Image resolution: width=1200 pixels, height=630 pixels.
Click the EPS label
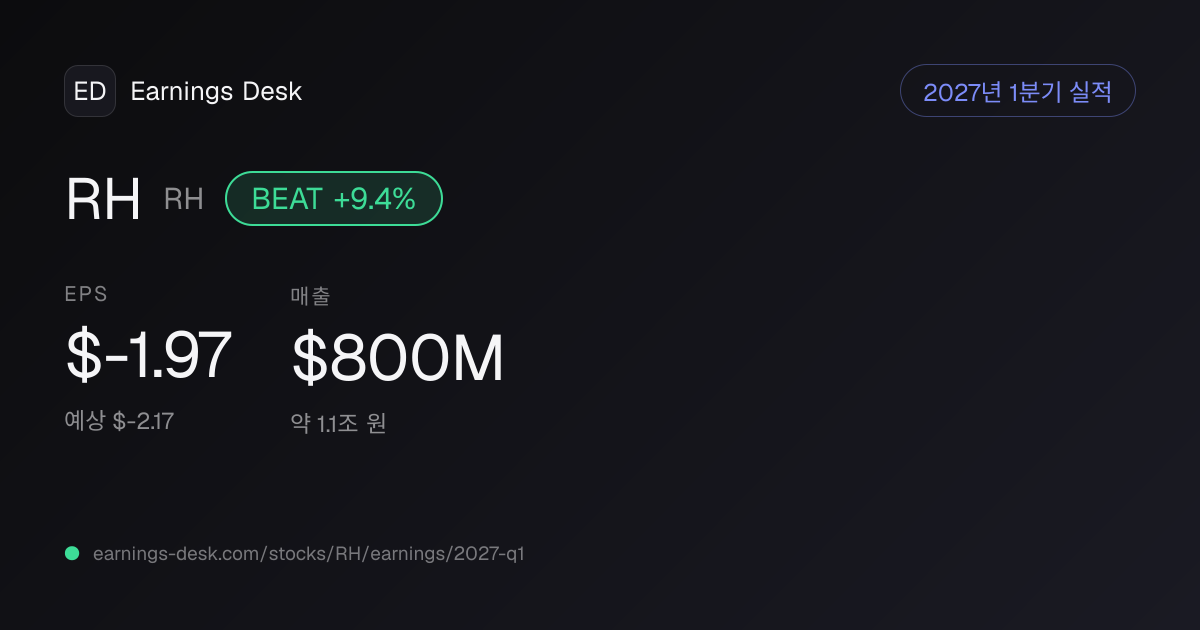point(87,294)
